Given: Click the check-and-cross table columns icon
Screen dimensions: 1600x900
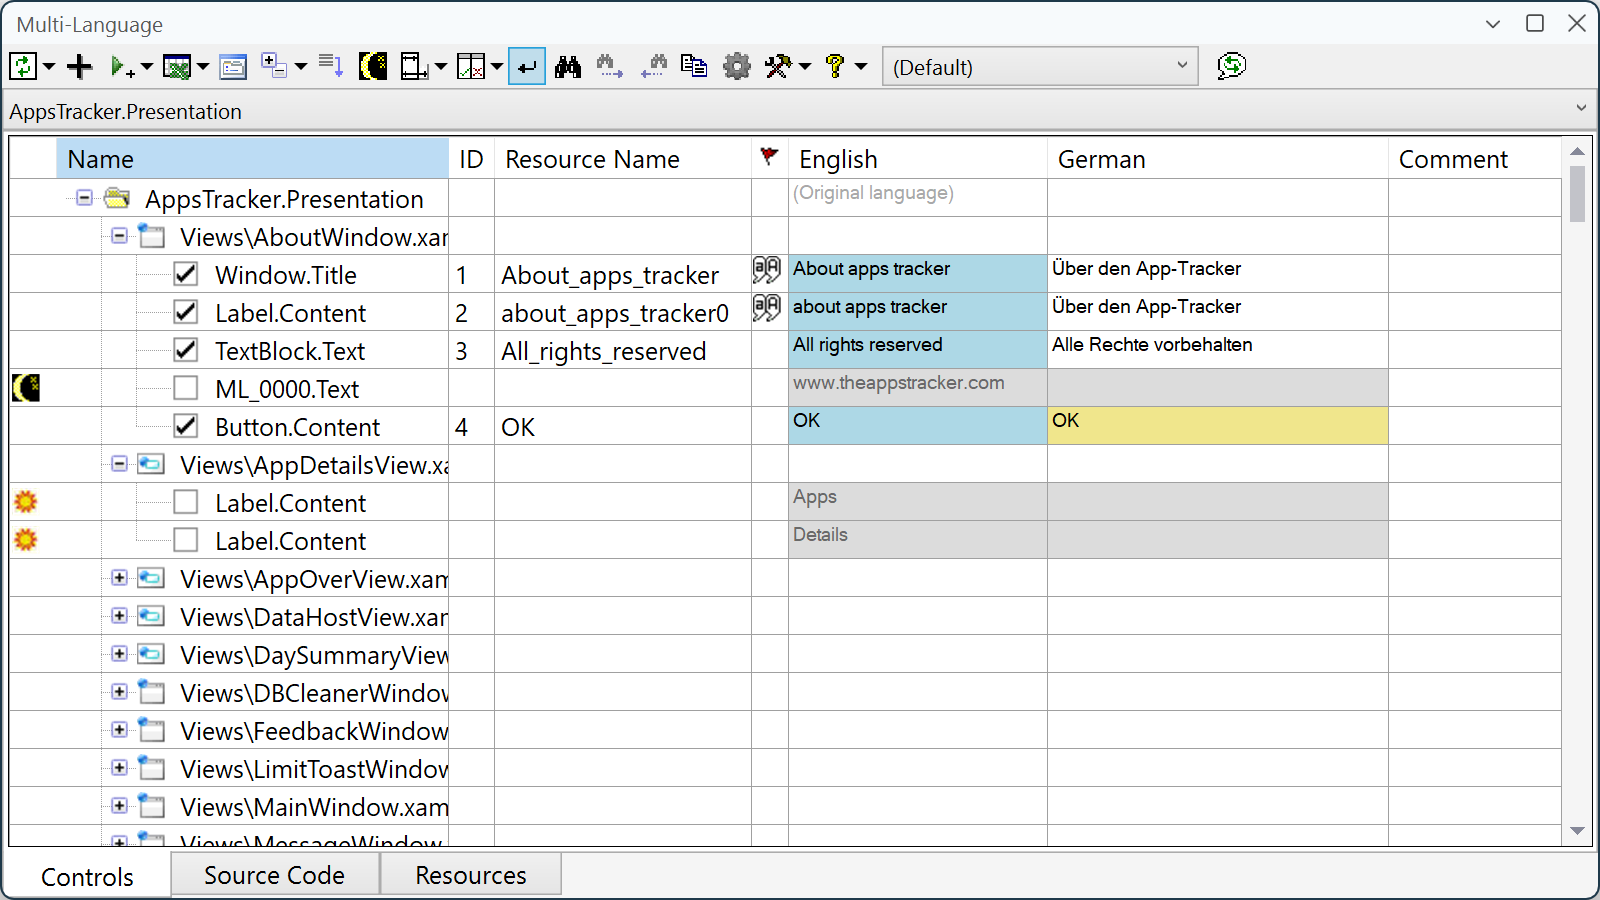Looking at the screenshot, I should (471, 67).
